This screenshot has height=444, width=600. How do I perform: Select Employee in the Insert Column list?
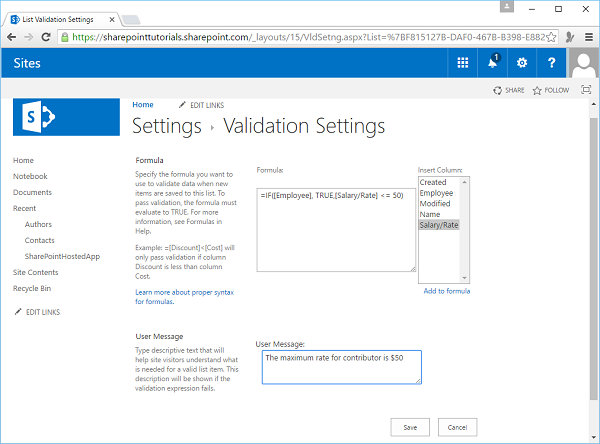436,192
